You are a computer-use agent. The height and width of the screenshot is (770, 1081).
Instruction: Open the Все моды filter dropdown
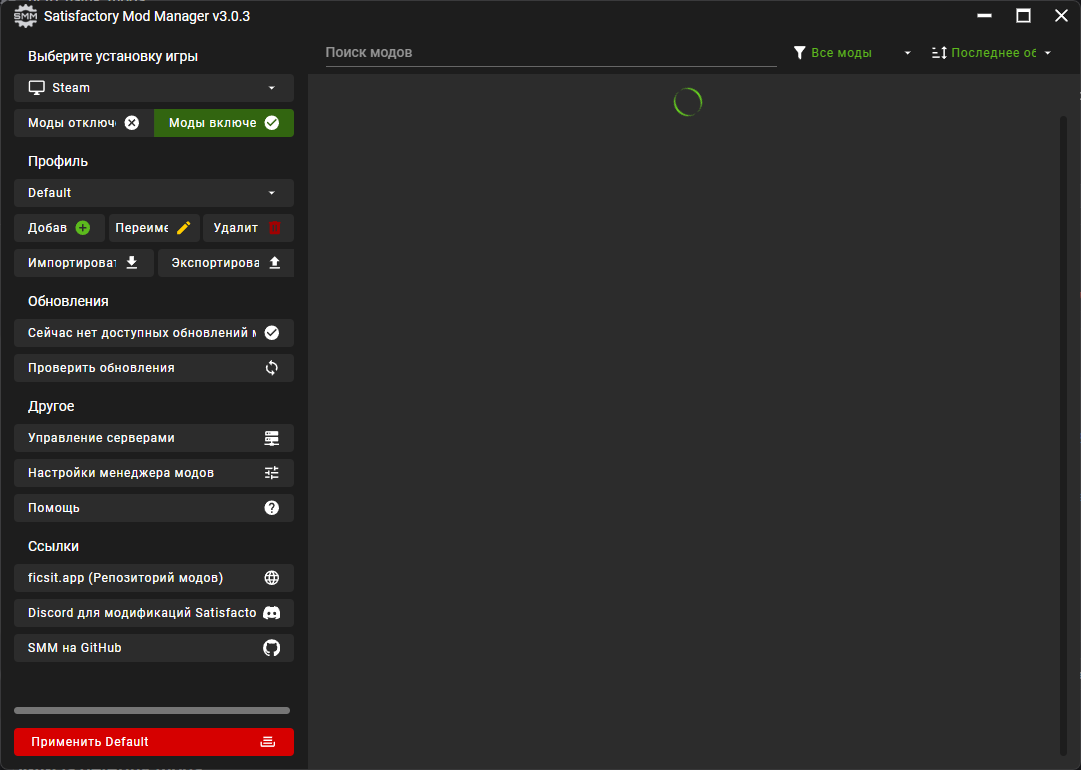click(x=852, y=52)
